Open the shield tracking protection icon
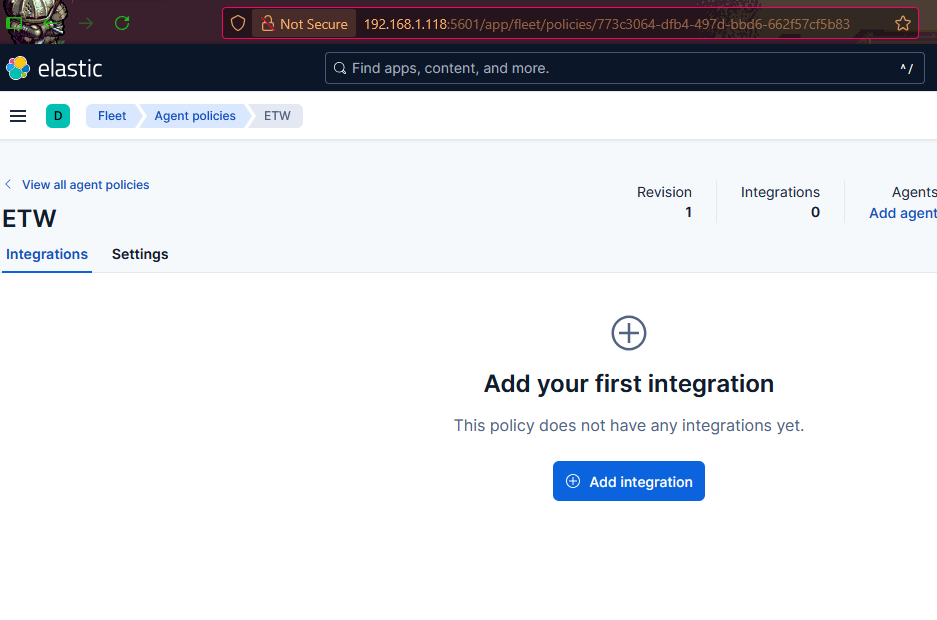This screenshot has height=620, width=937. [x=238, y=23]
